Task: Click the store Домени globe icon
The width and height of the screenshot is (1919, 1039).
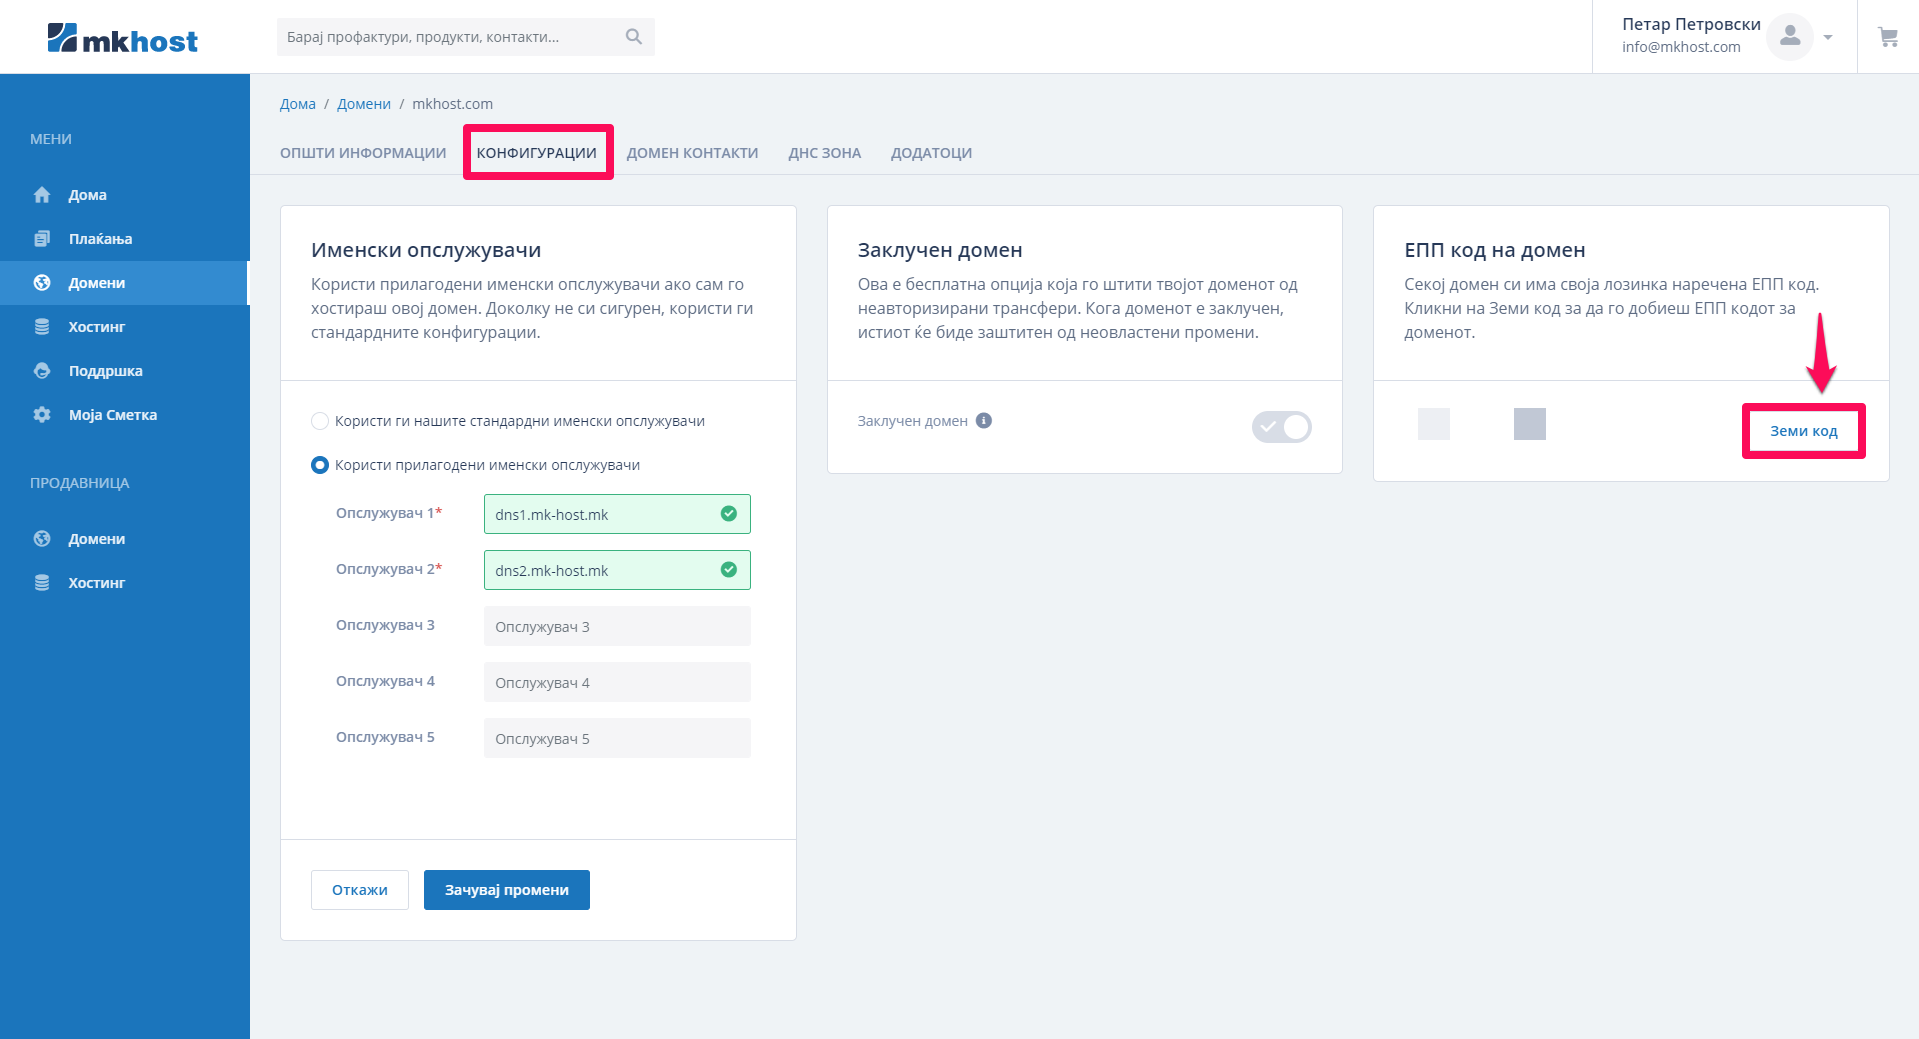Action: [x=42, y=539]
